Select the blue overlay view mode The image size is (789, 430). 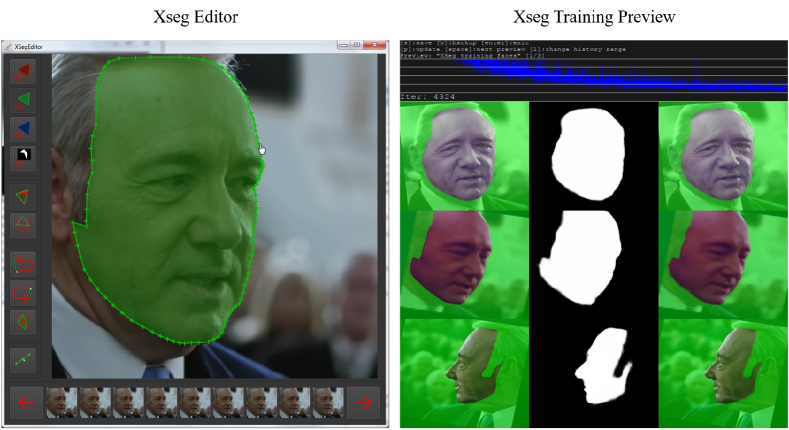[x=23, y=129]
